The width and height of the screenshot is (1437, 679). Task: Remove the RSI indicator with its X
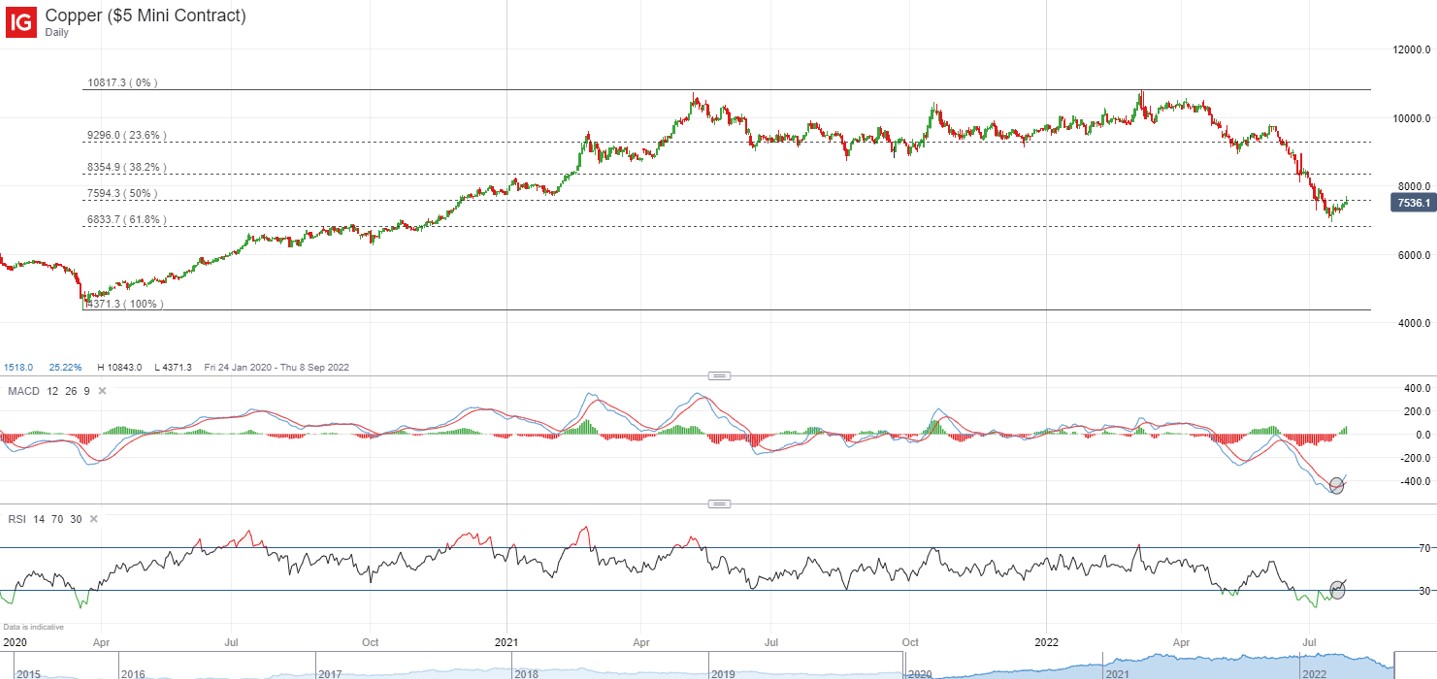[x=94, y=519]
